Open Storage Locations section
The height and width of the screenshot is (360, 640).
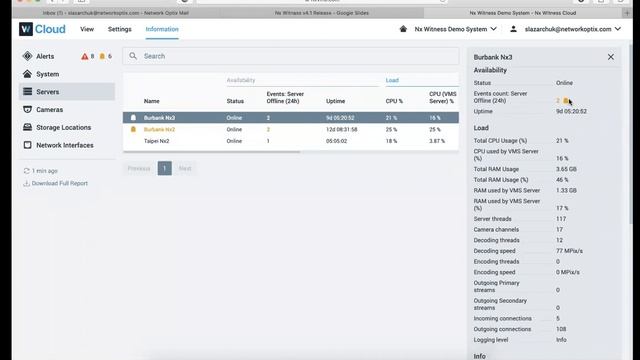tap(63, 127)
